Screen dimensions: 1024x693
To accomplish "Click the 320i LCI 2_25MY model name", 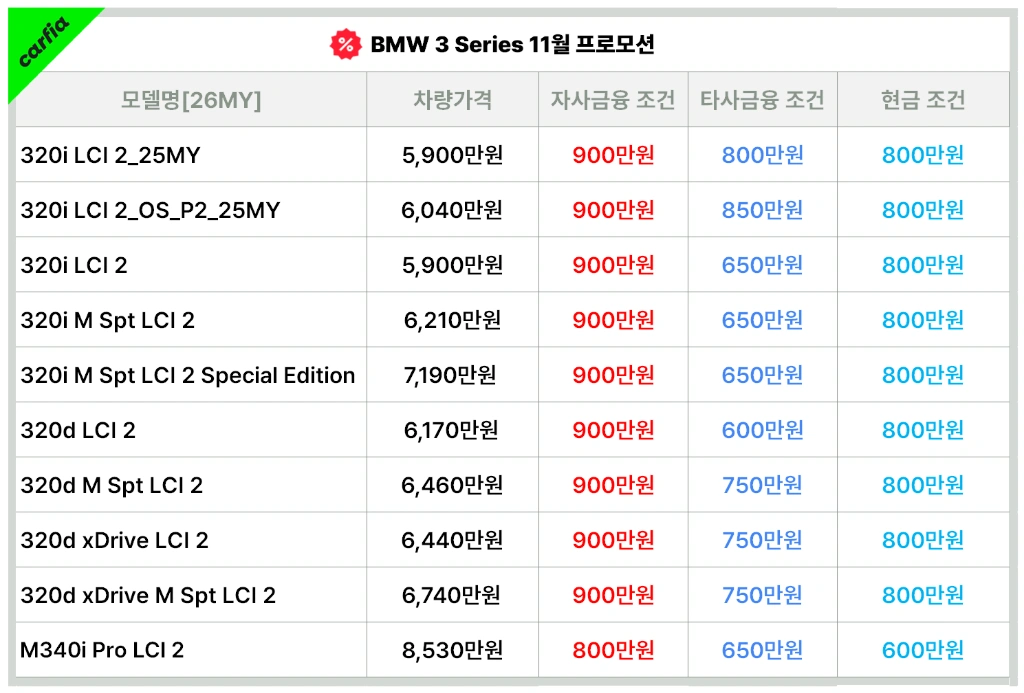I will tap(110, 155).
